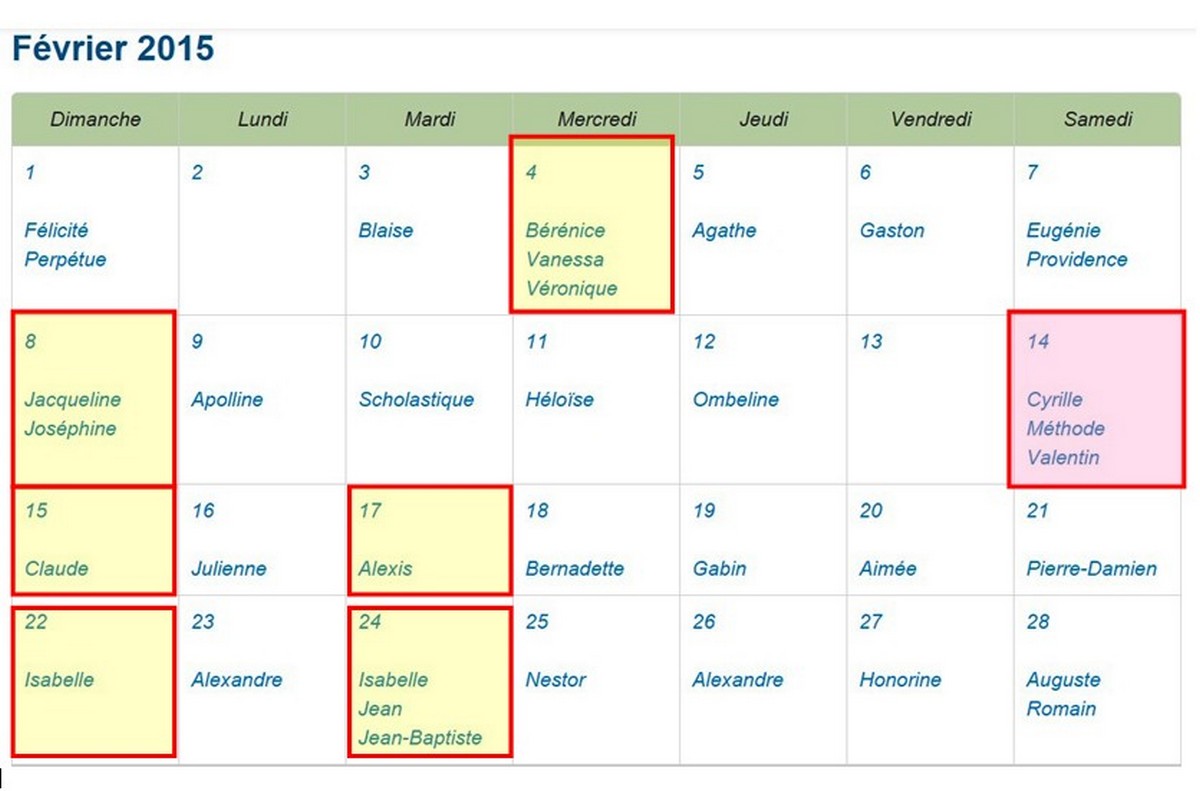Open the Joséphine name entry
This screenshot has height=791, width=1200.
[x=71, y=429]
